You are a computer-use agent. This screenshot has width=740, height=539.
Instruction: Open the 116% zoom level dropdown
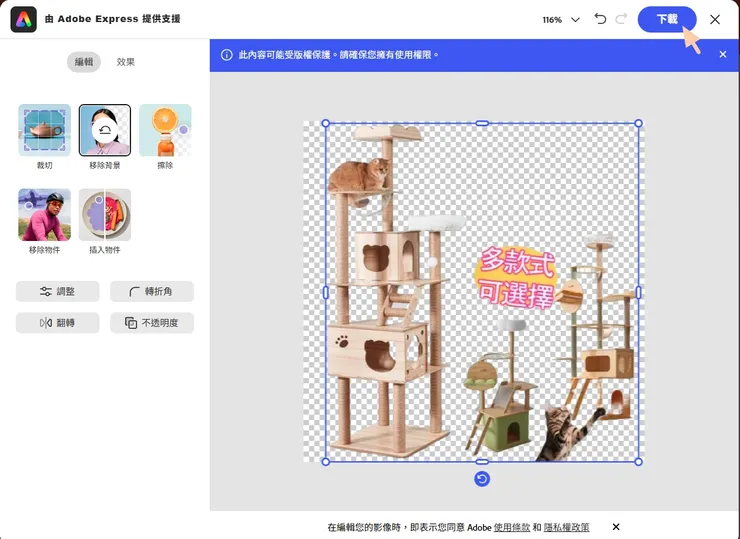(x=560, y=19)
